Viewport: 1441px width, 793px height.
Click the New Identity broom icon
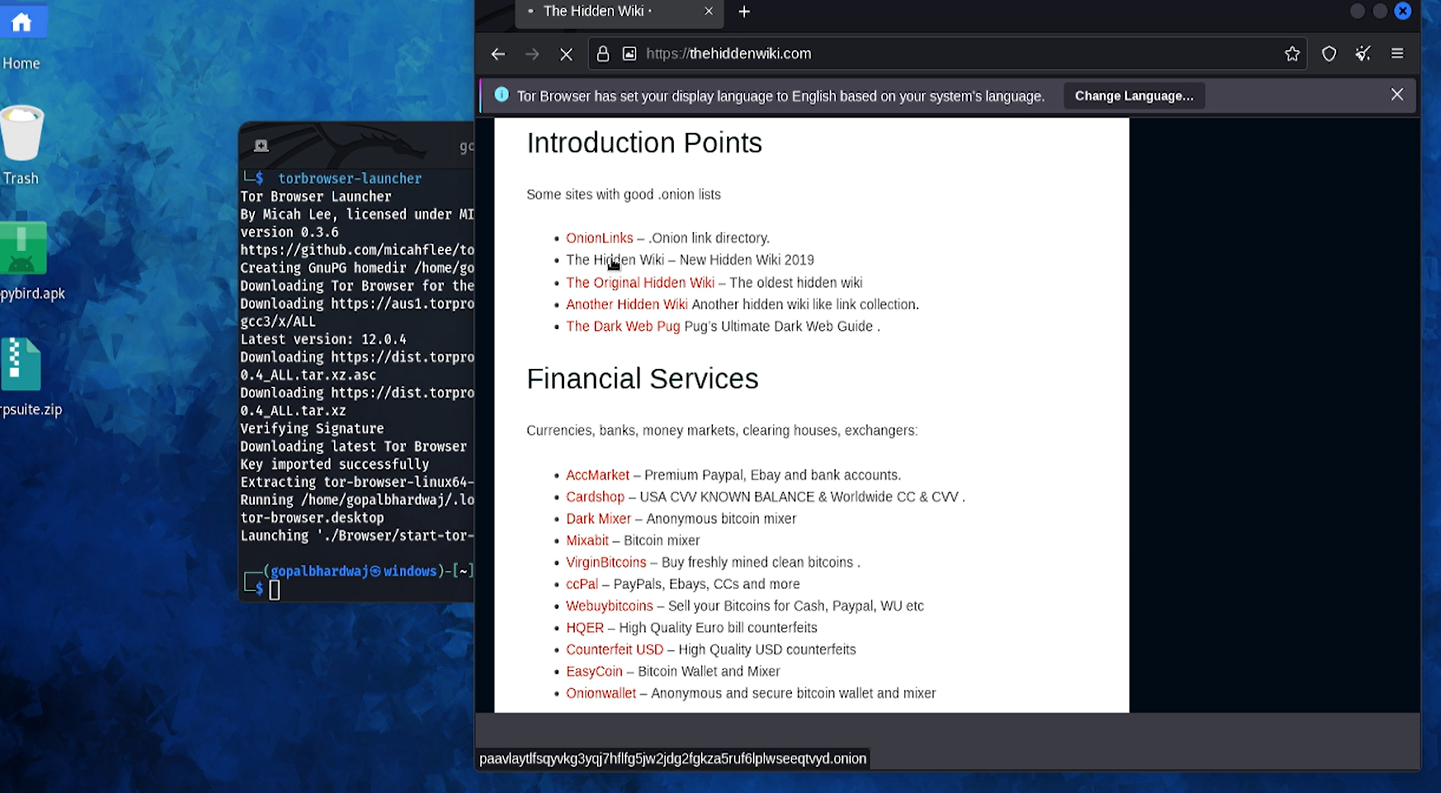[x=1363, y=54]
